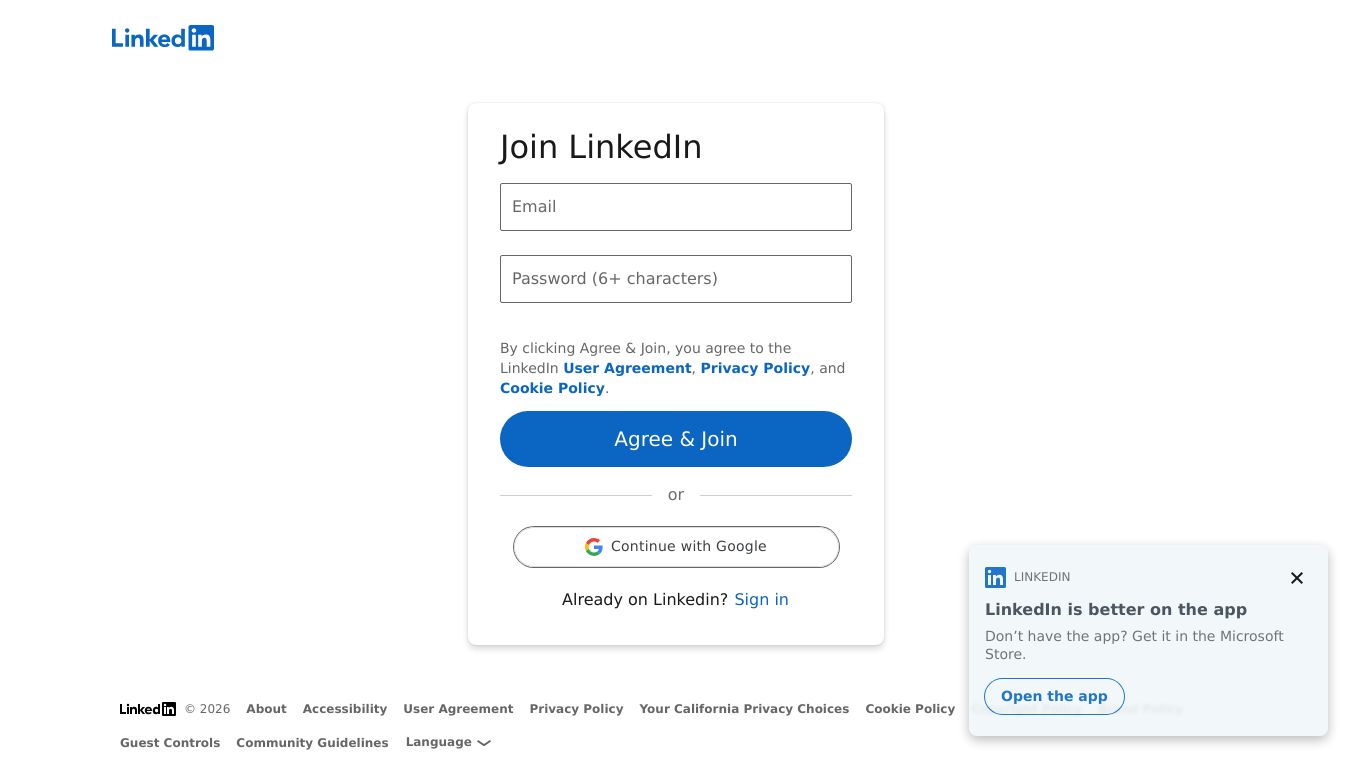
Task: Open the Cookie Policy link in form
Action: pyautogui.click(x=552, y=388)
